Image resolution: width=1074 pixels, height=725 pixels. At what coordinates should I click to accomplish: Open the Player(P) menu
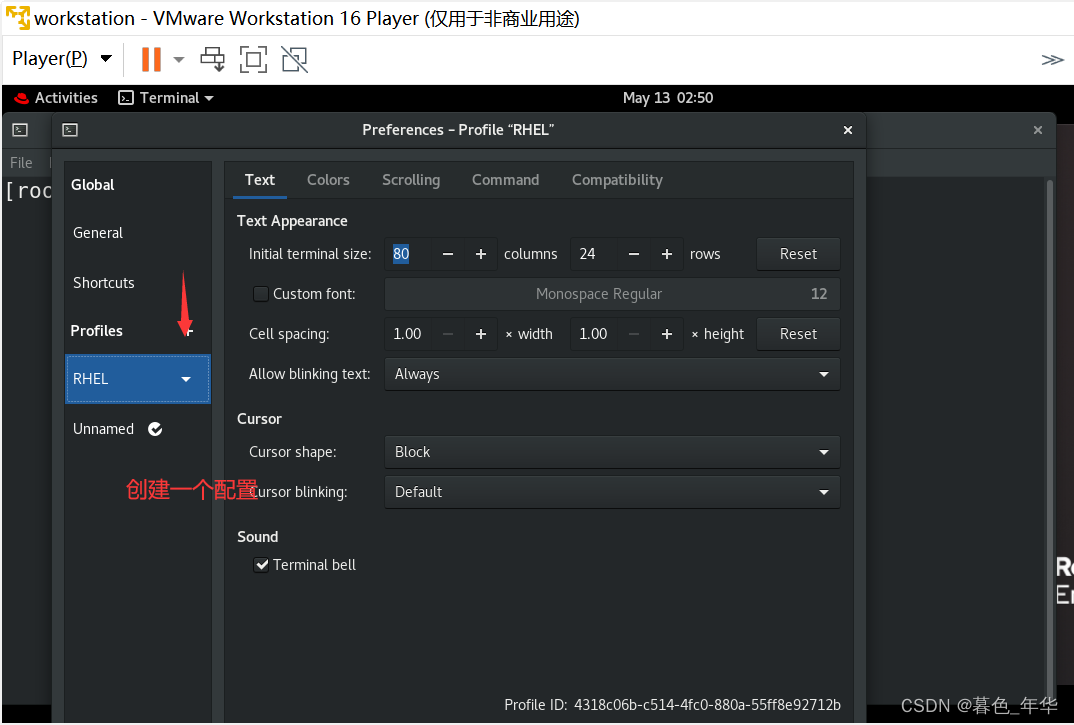tap(62, 58)
